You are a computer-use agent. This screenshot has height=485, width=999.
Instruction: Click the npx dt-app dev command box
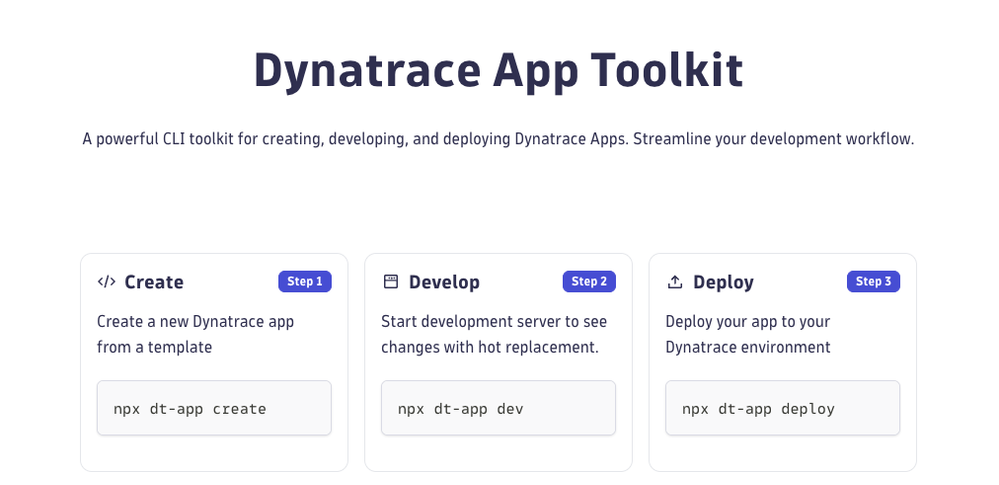(x=498, y=408)
